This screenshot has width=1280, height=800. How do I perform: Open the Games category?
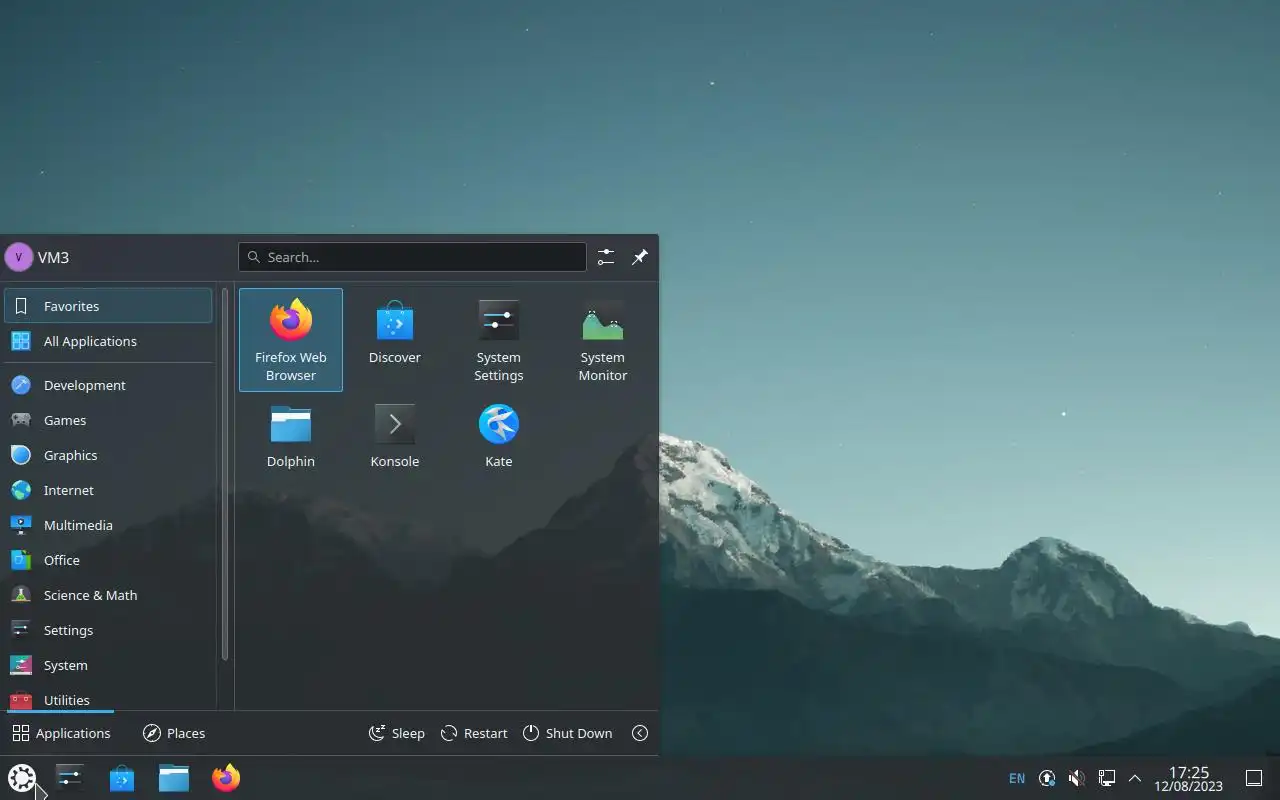108,420
